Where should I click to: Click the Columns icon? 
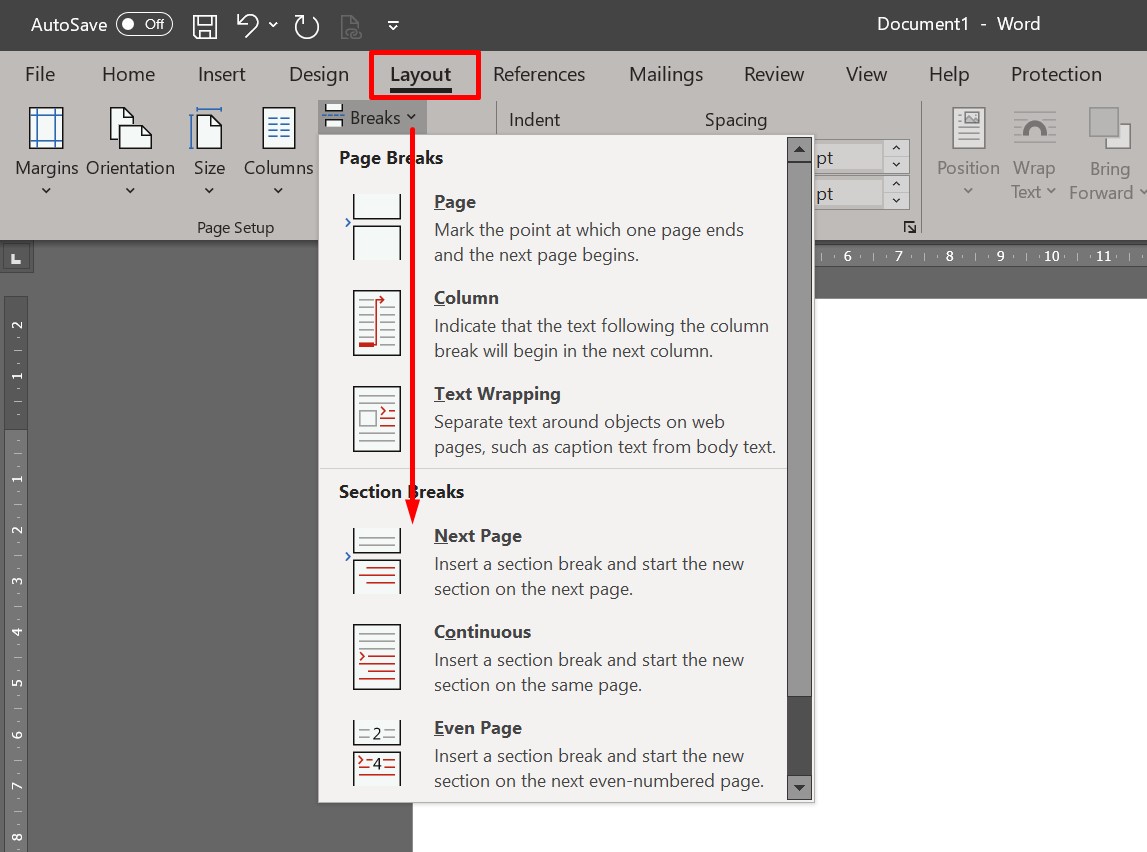click(279, 128)
